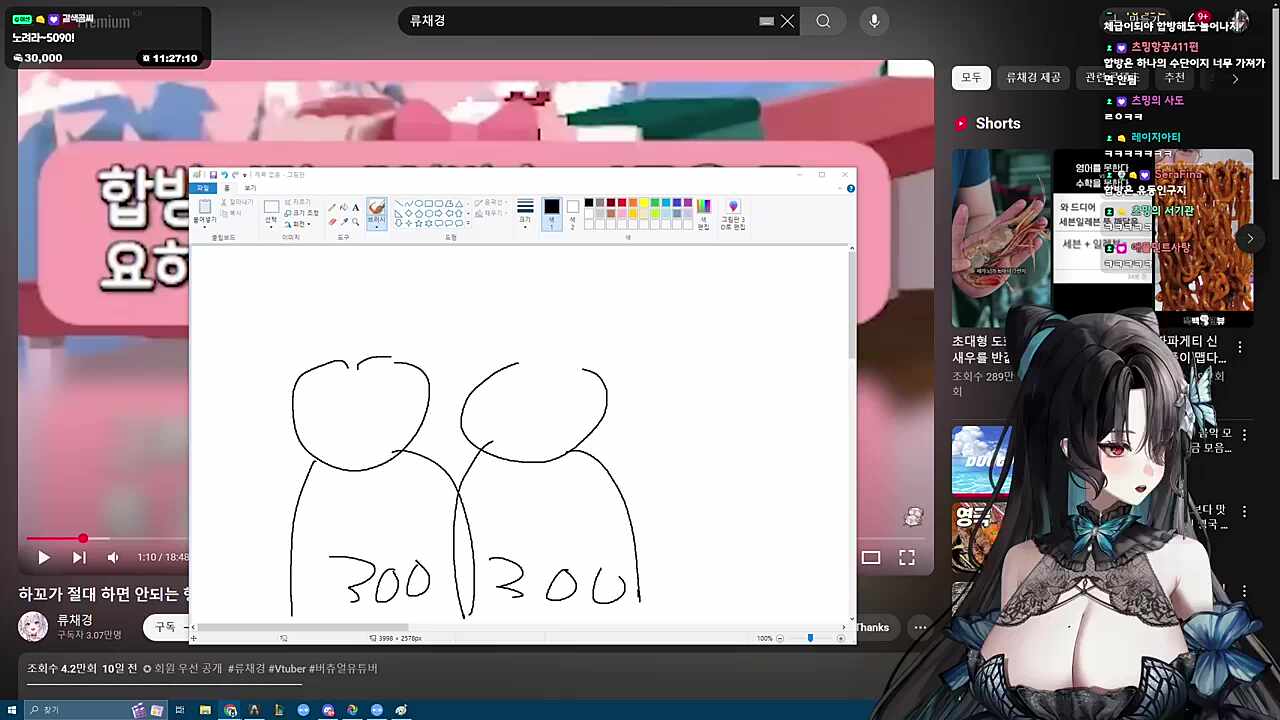
Task: Choose the Eraser tool in Paint
Action: point(332,222)
